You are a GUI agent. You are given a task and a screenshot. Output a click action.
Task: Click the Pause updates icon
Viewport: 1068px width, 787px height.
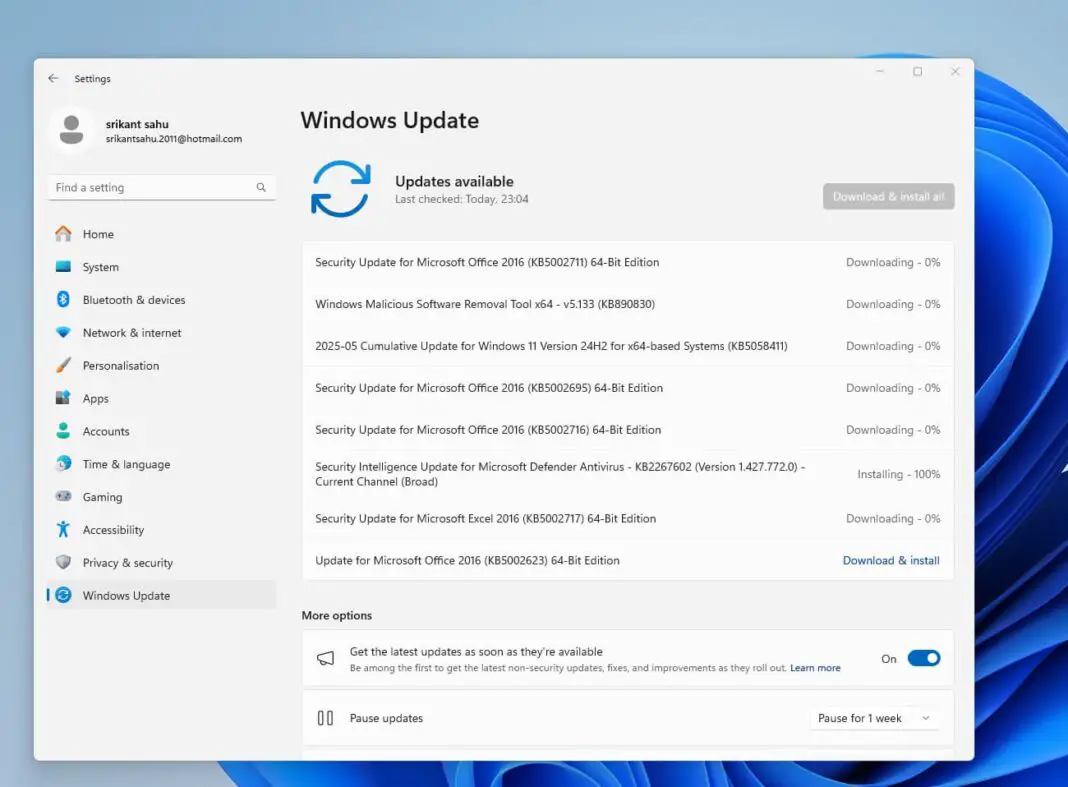click(x=325, y=717)
